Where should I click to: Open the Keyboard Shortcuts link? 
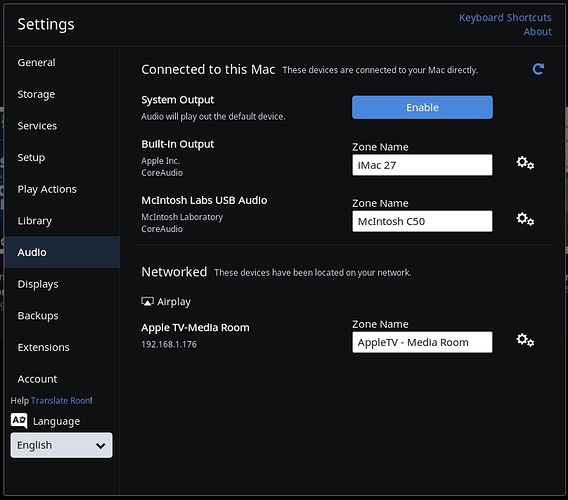coord(505,17)
